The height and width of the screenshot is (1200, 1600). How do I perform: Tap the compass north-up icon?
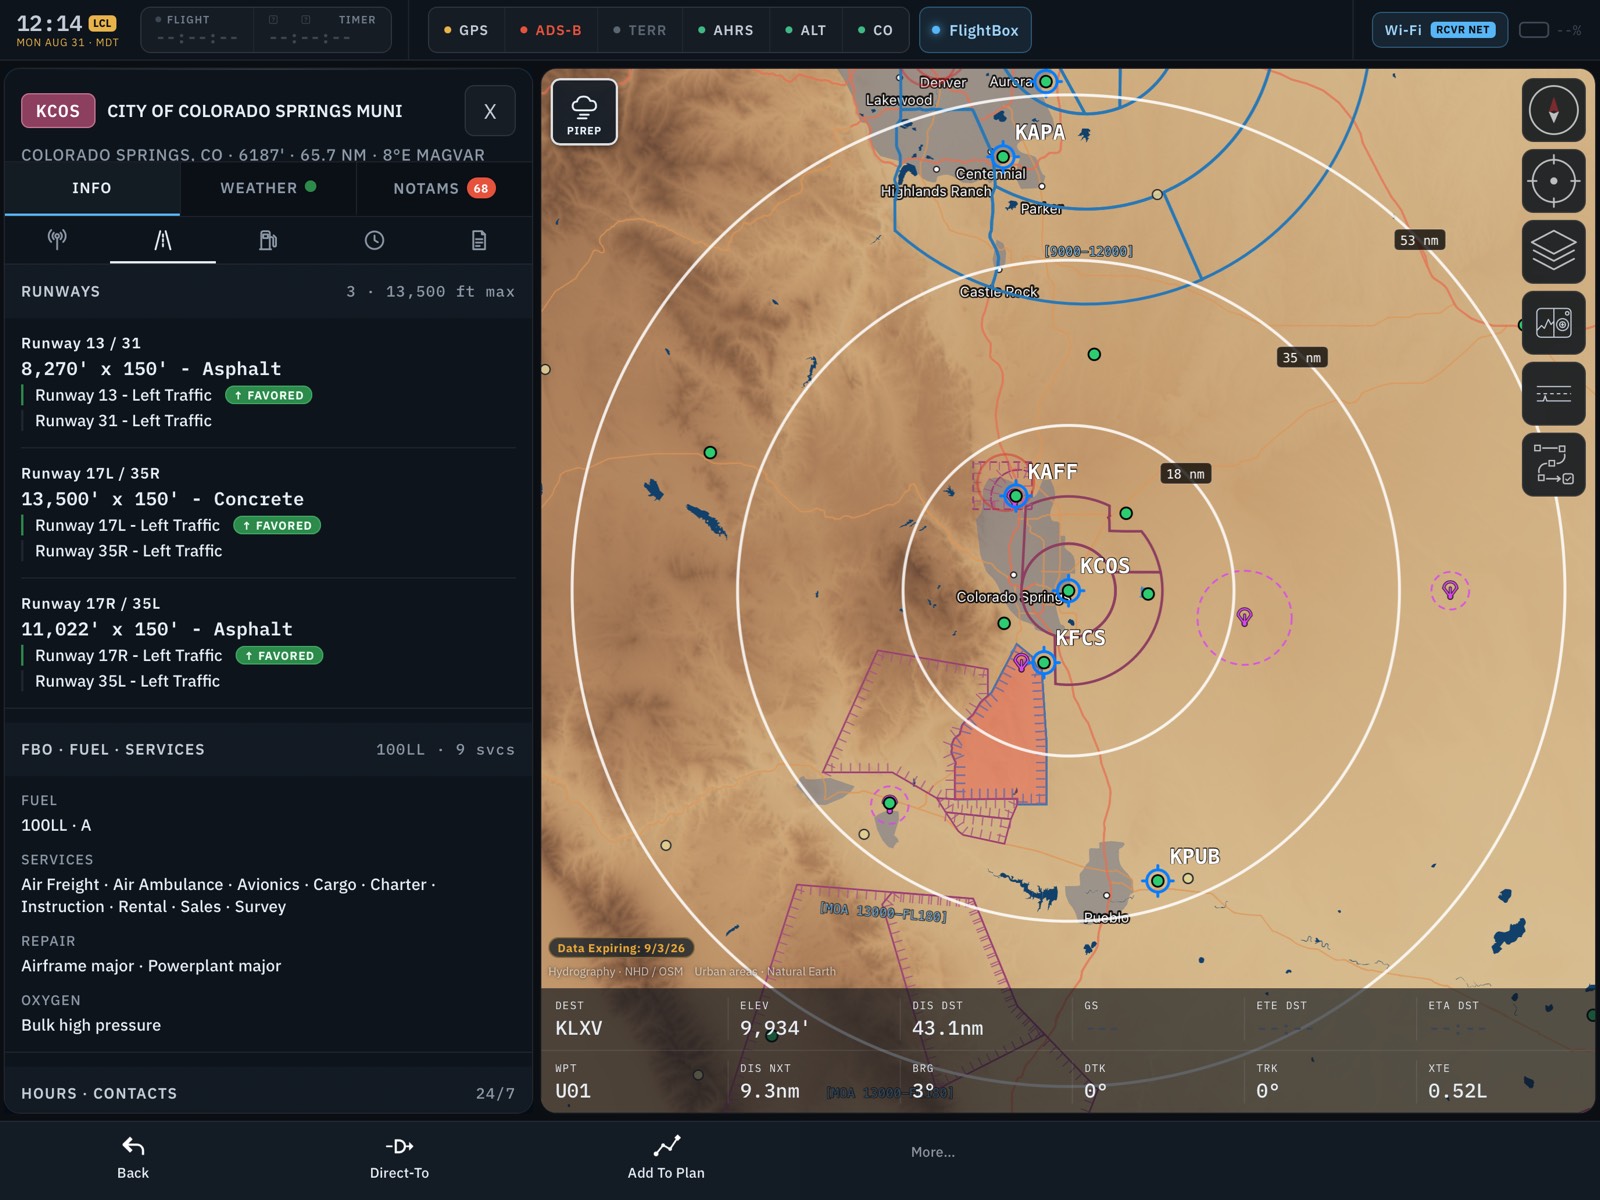point(1553,110)
